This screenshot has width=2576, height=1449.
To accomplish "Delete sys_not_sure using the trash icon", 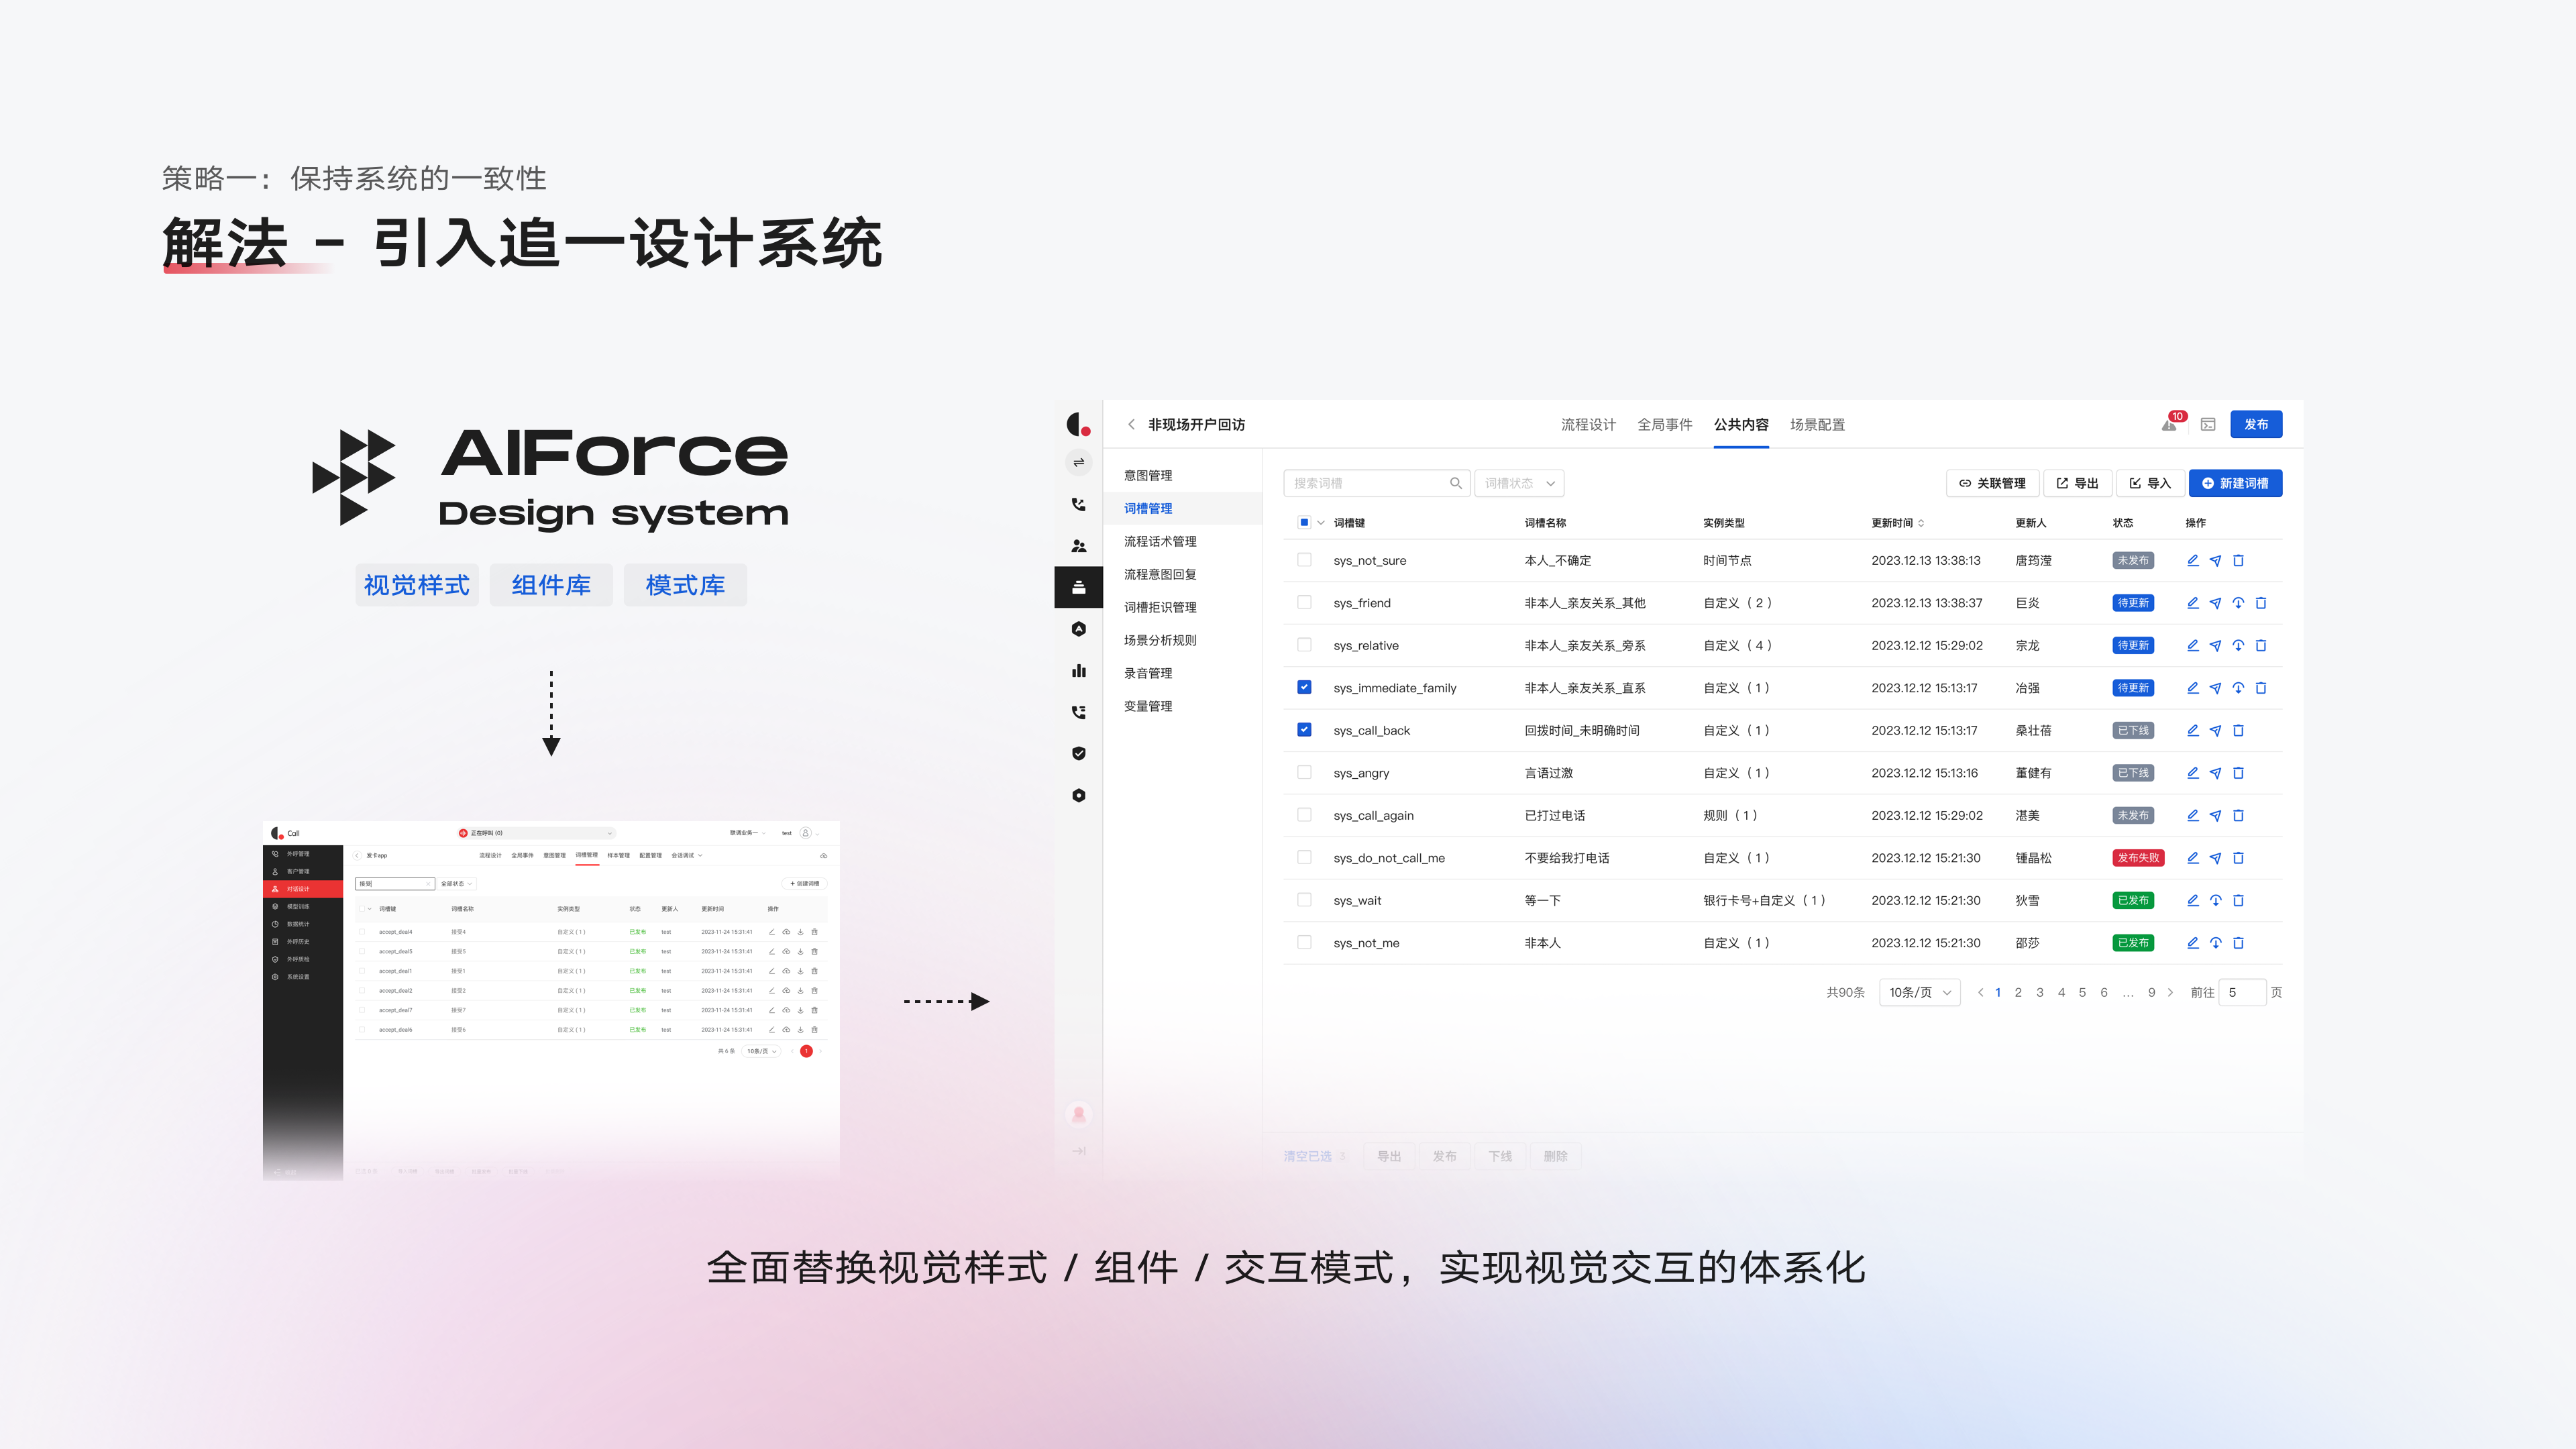I will coord(2238,560).
